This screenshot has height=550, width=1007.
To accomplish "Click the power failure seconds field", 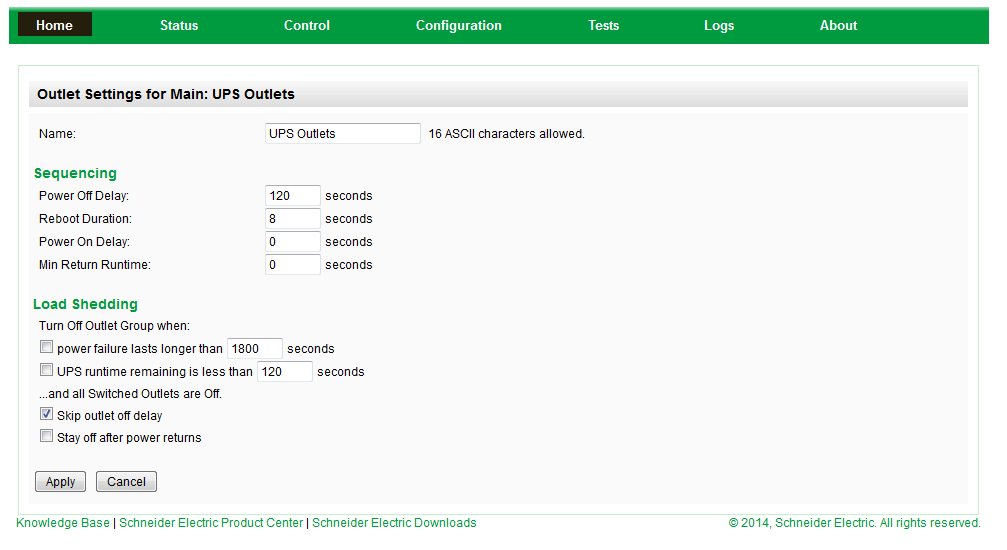I will point(255,348).
